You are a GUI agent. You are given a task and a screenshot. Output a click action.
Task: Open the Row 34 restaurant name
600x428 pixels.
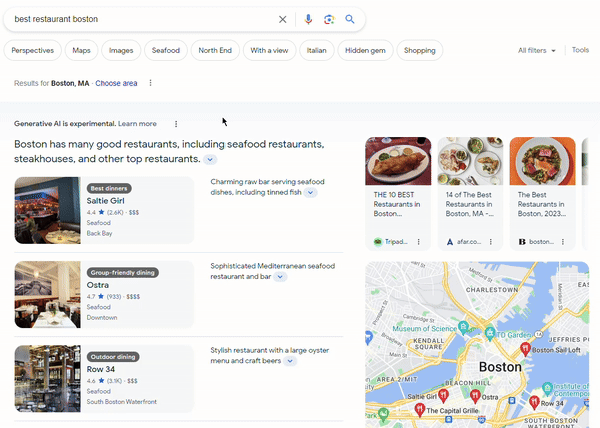click(x=101, y=369)
